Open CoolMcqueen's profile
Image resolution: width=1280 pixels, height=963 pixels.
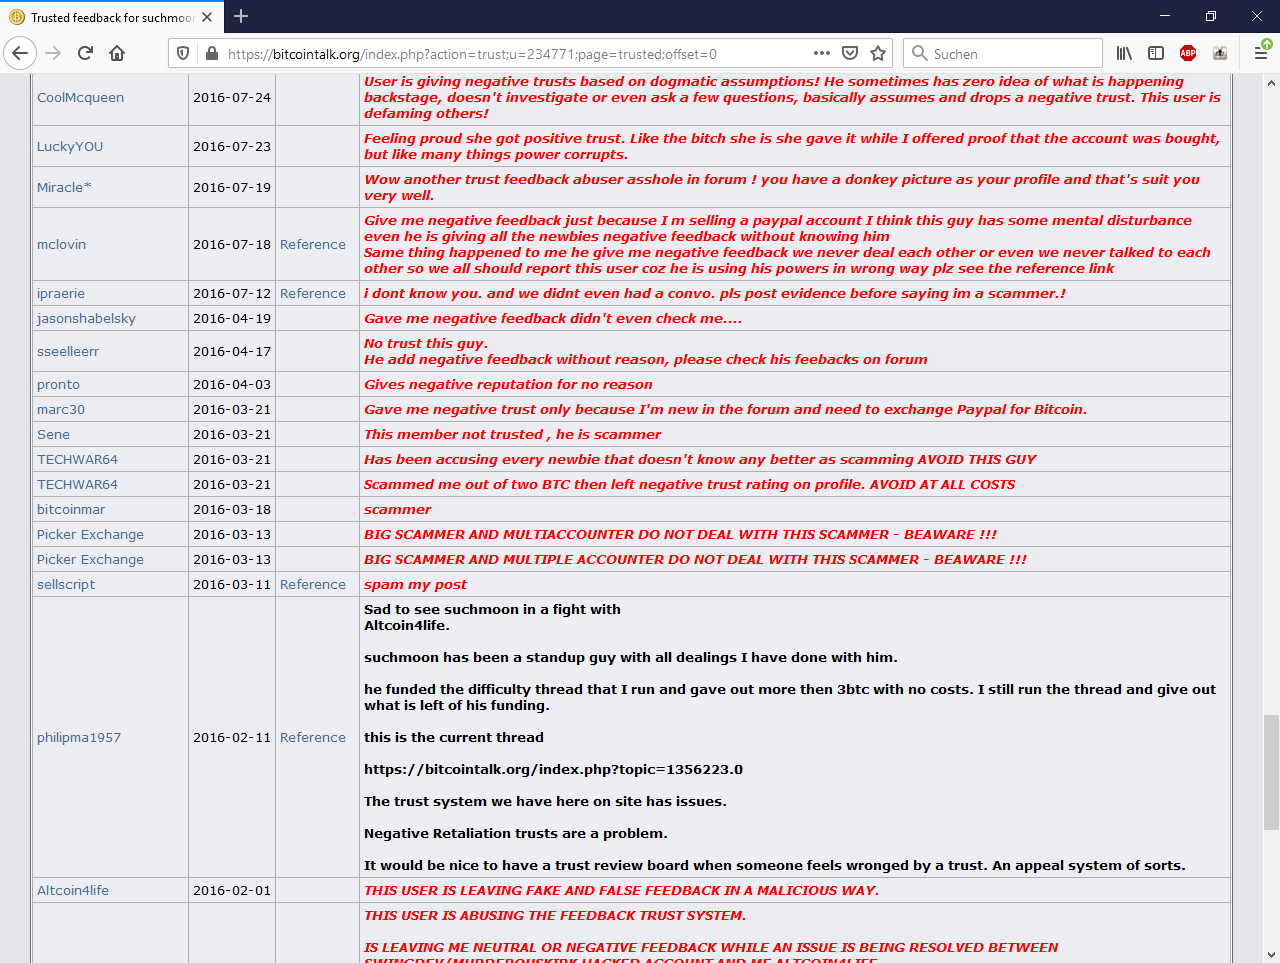pos(80,98)
